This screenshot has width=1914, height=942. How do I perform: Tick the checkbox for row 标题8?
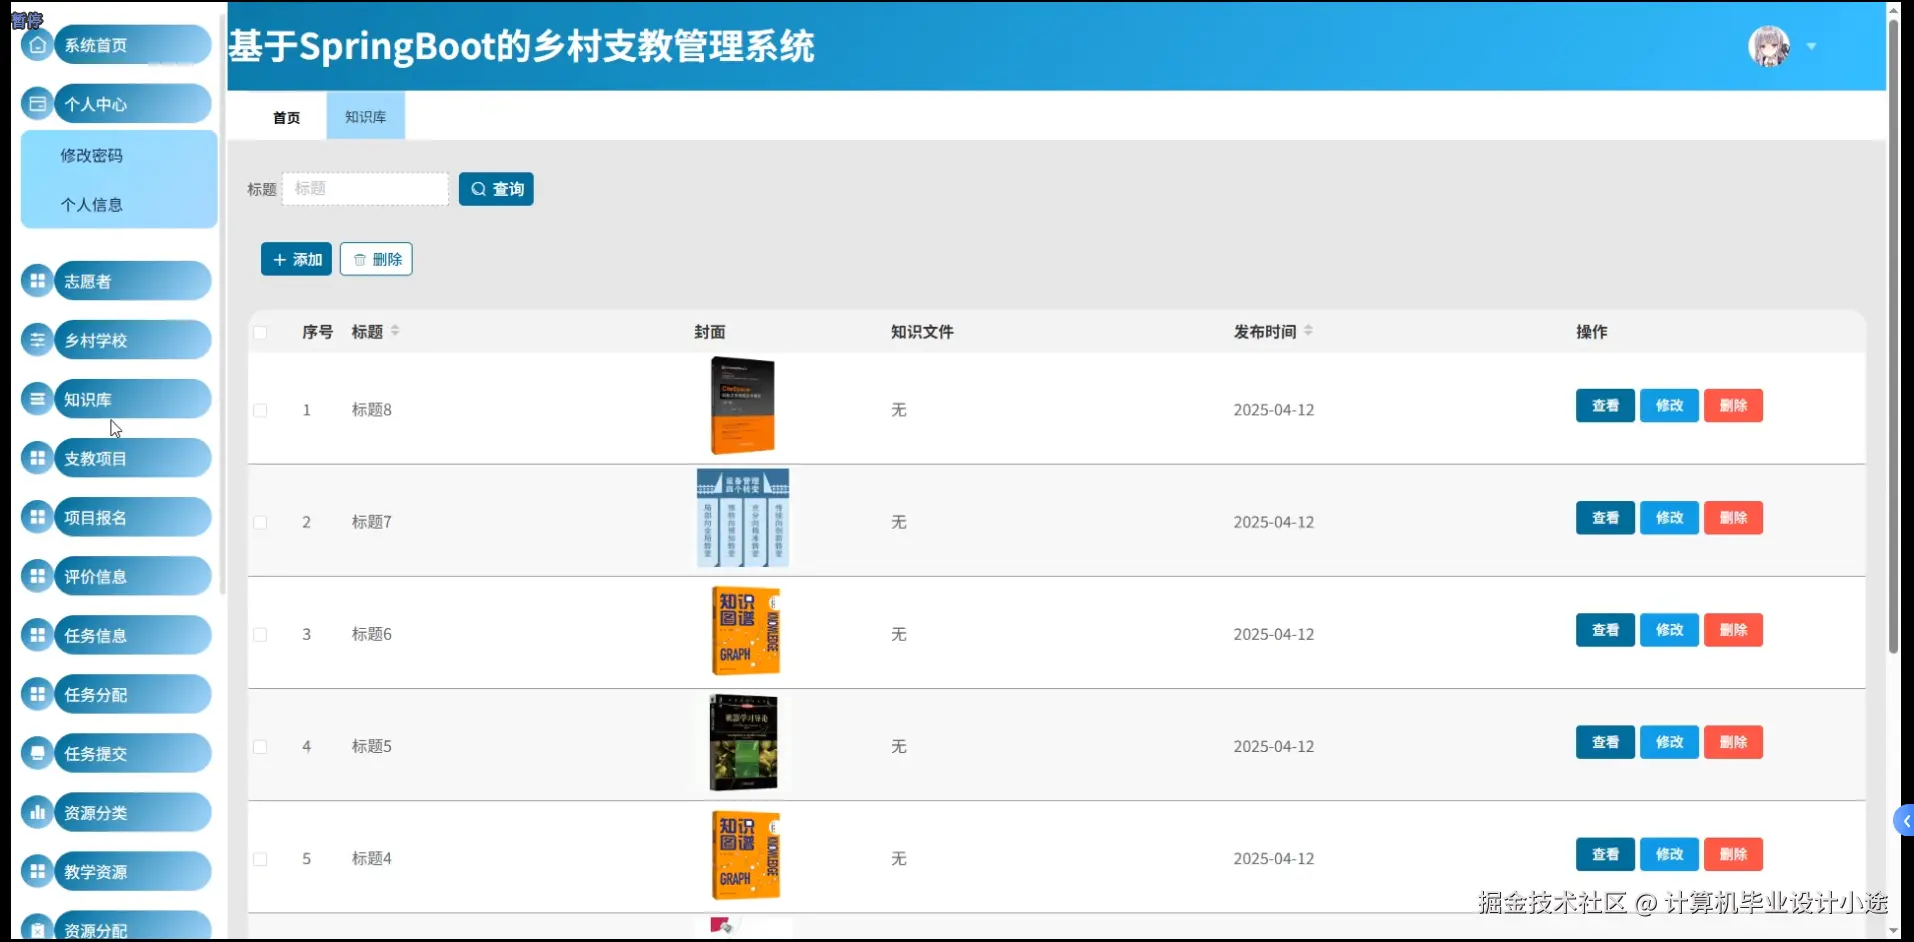[260, 410]
